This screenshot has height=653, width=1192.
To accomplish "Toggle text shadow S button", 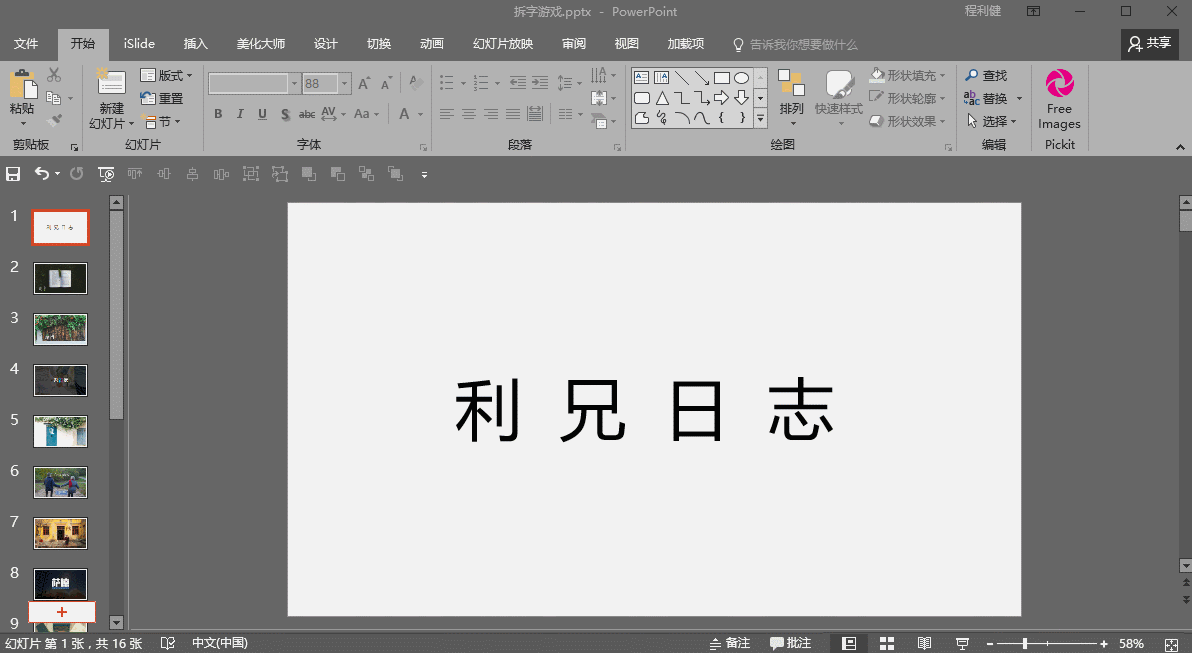I will (x=285, y=114).
